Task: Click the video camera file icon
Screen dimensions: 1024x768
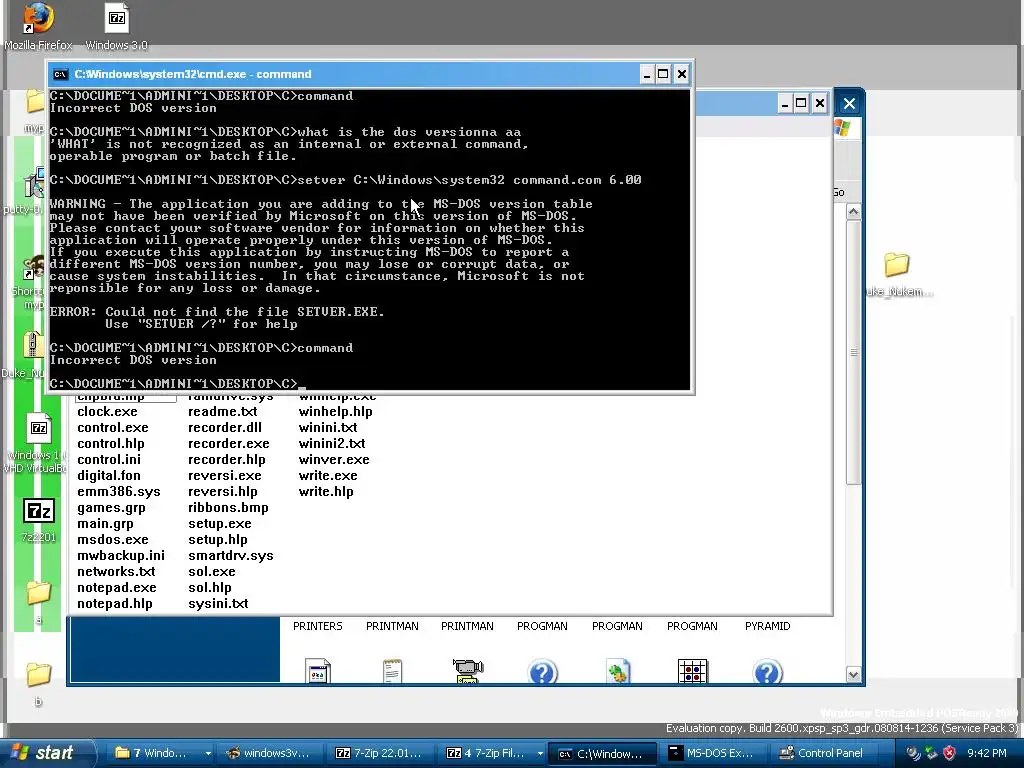Action: coord(468,670)
